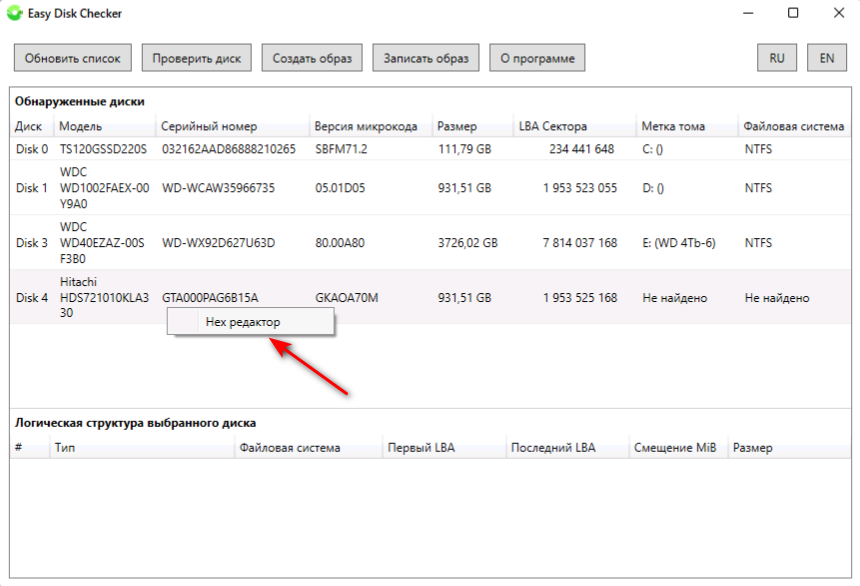Click the LBA Сектора column header
The image size is (860, 586).
553,127
